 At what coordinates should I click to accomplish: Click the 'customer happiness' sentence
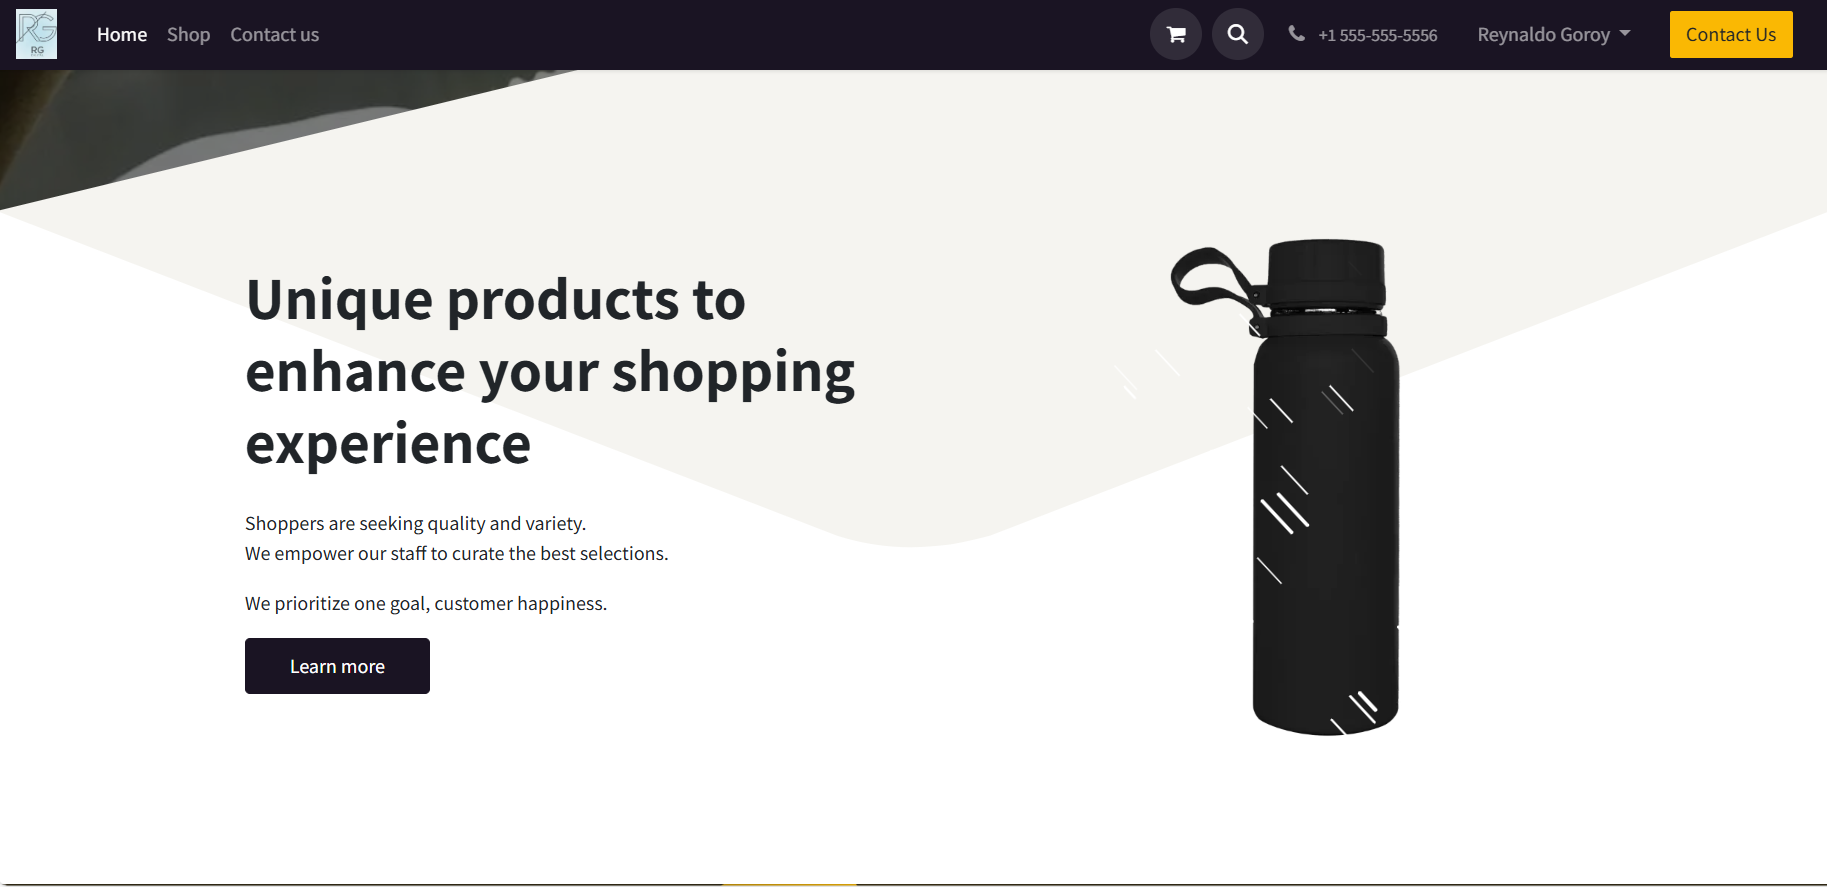426,603
